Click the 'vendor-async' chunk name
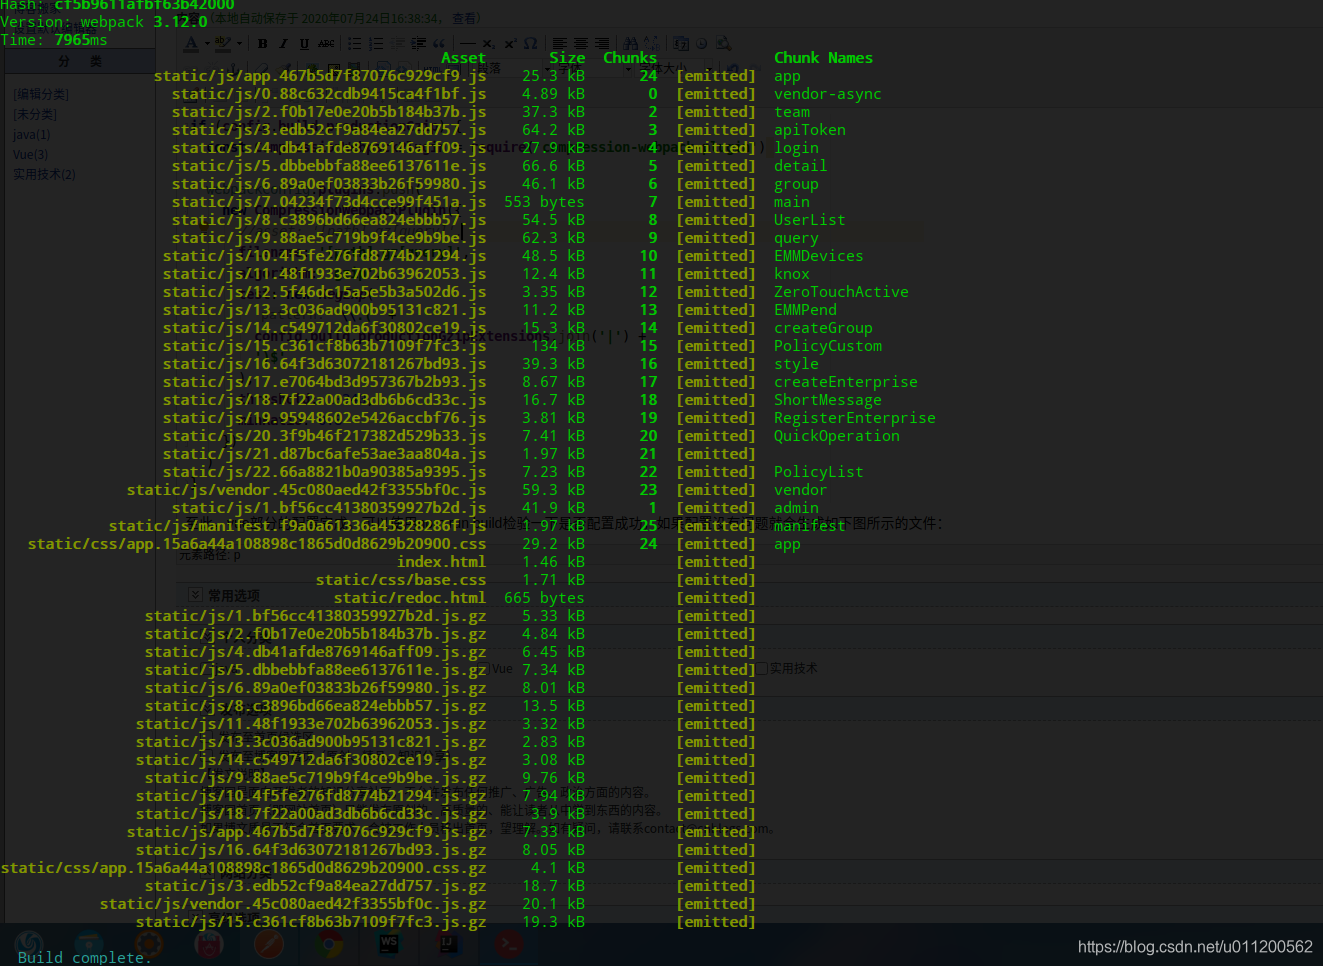1323x966 pixels. pyautogui.click(x=828, y=94)
